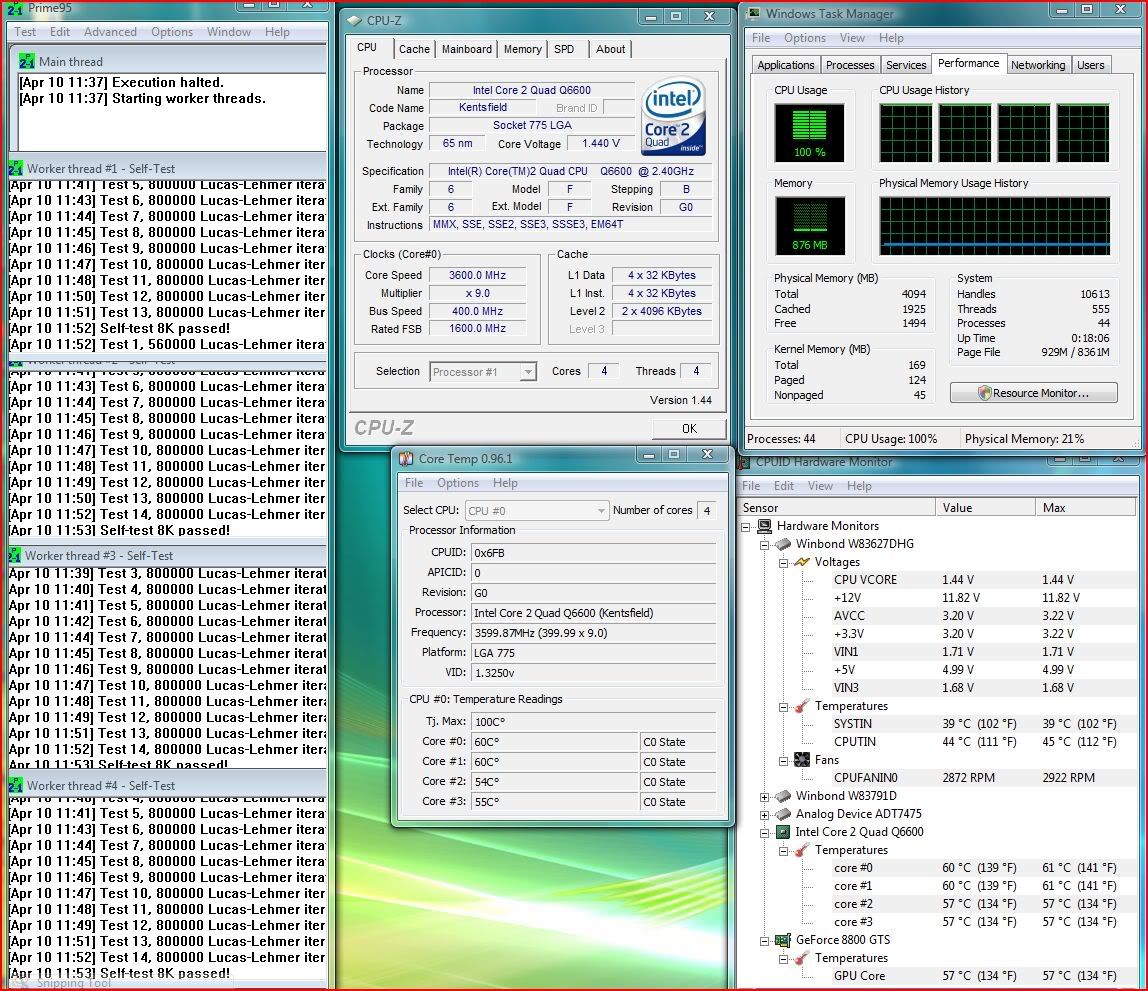Open the Help menu in Task Manager
Viewport: 1148px width, 991px height.
(x=891, y=38)
